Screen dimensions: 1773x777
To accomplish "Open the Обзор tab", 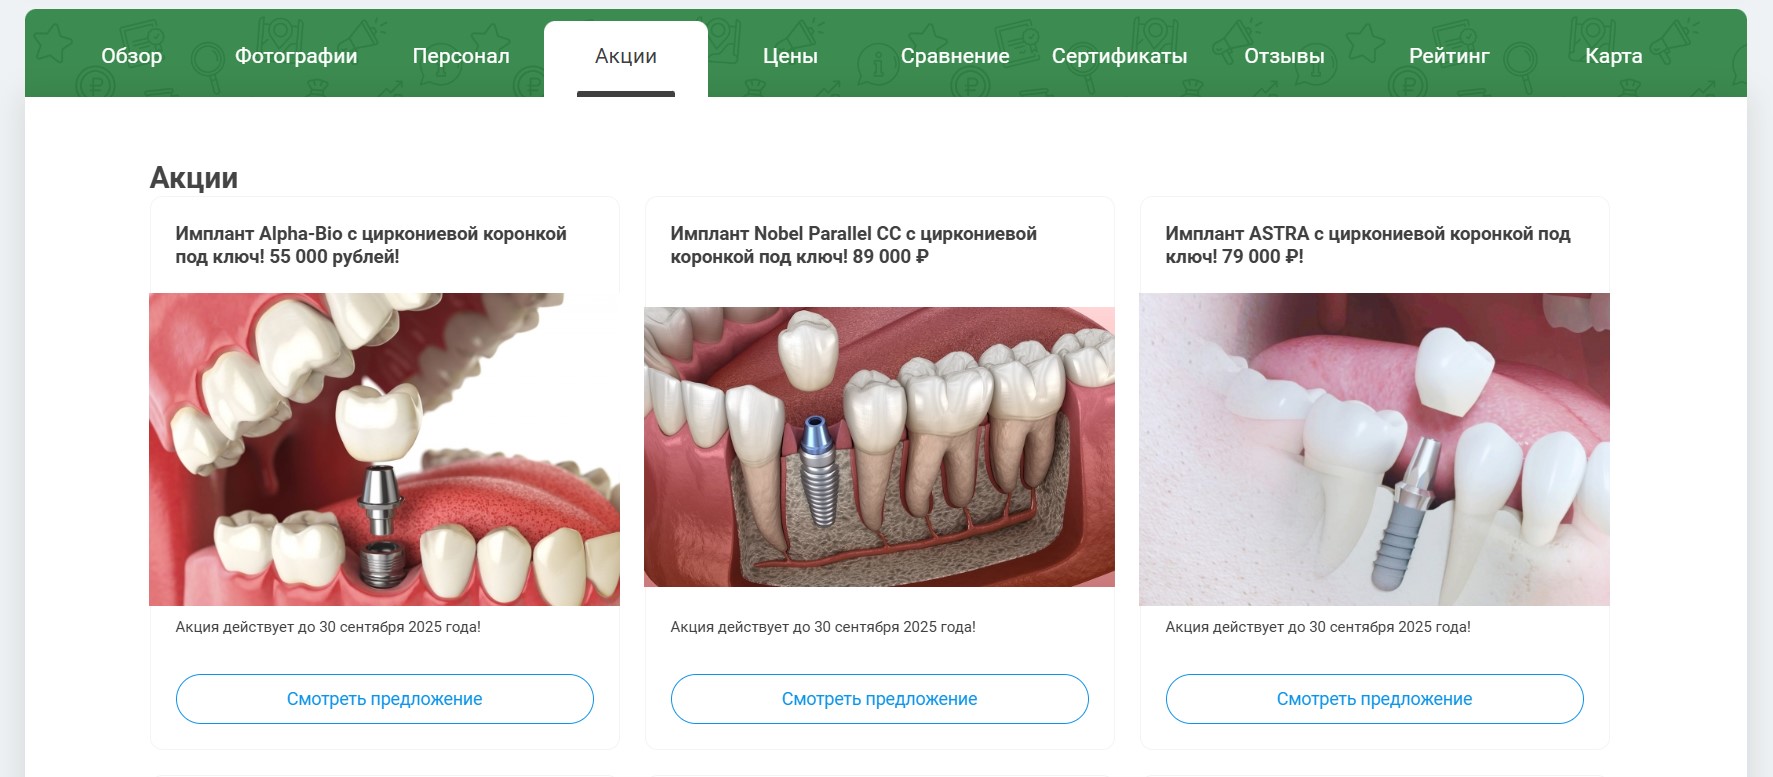I will [131, 56].
